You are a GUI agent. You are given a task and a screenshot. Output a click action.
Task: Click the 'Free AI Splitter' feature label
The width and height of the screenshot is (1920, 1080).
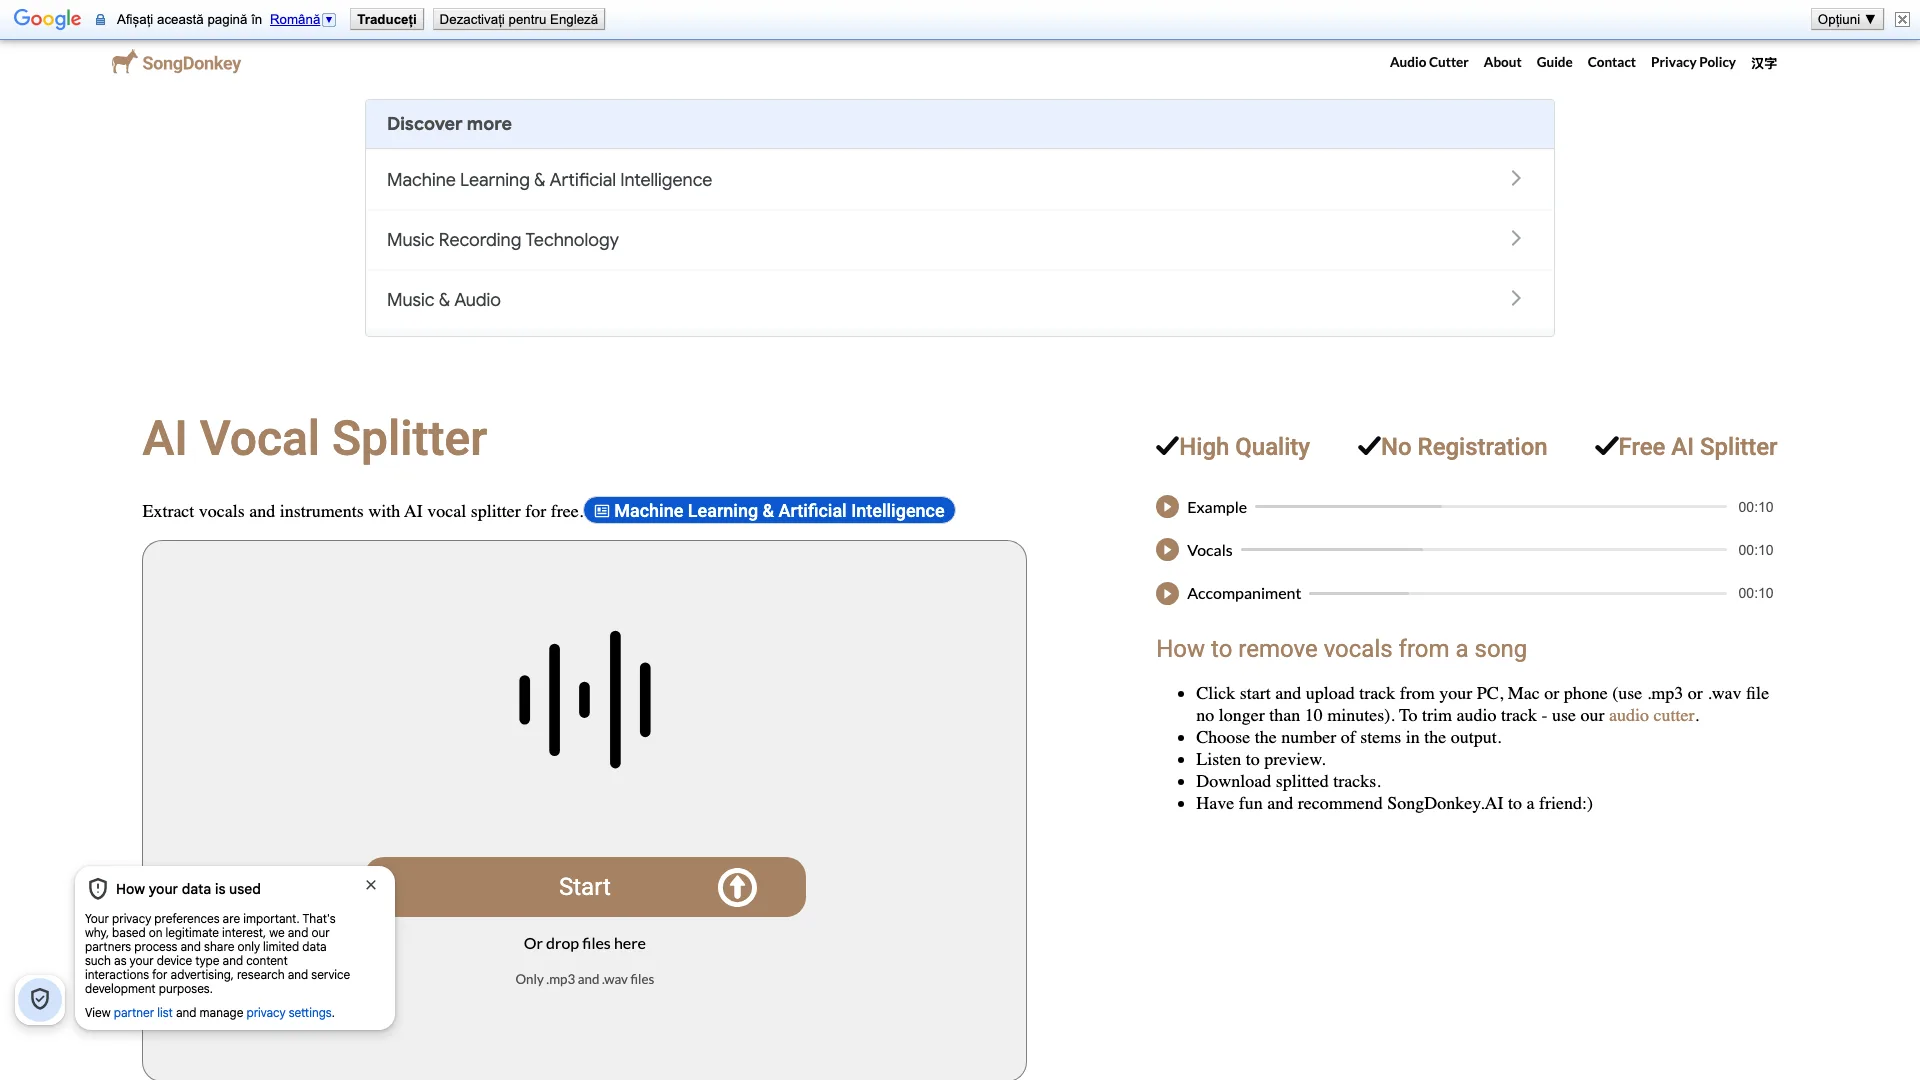pos(1698,447)
